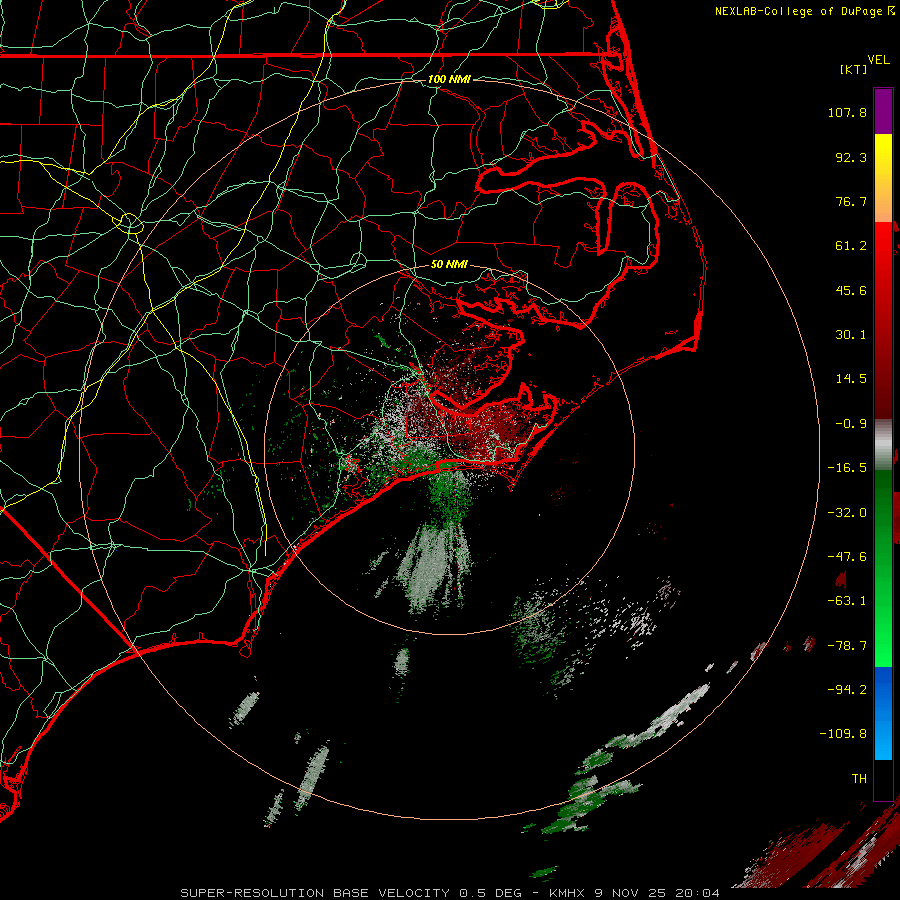Click the 92.3 legend value
This screenshot has width=900, height=900.
[851, 157]
